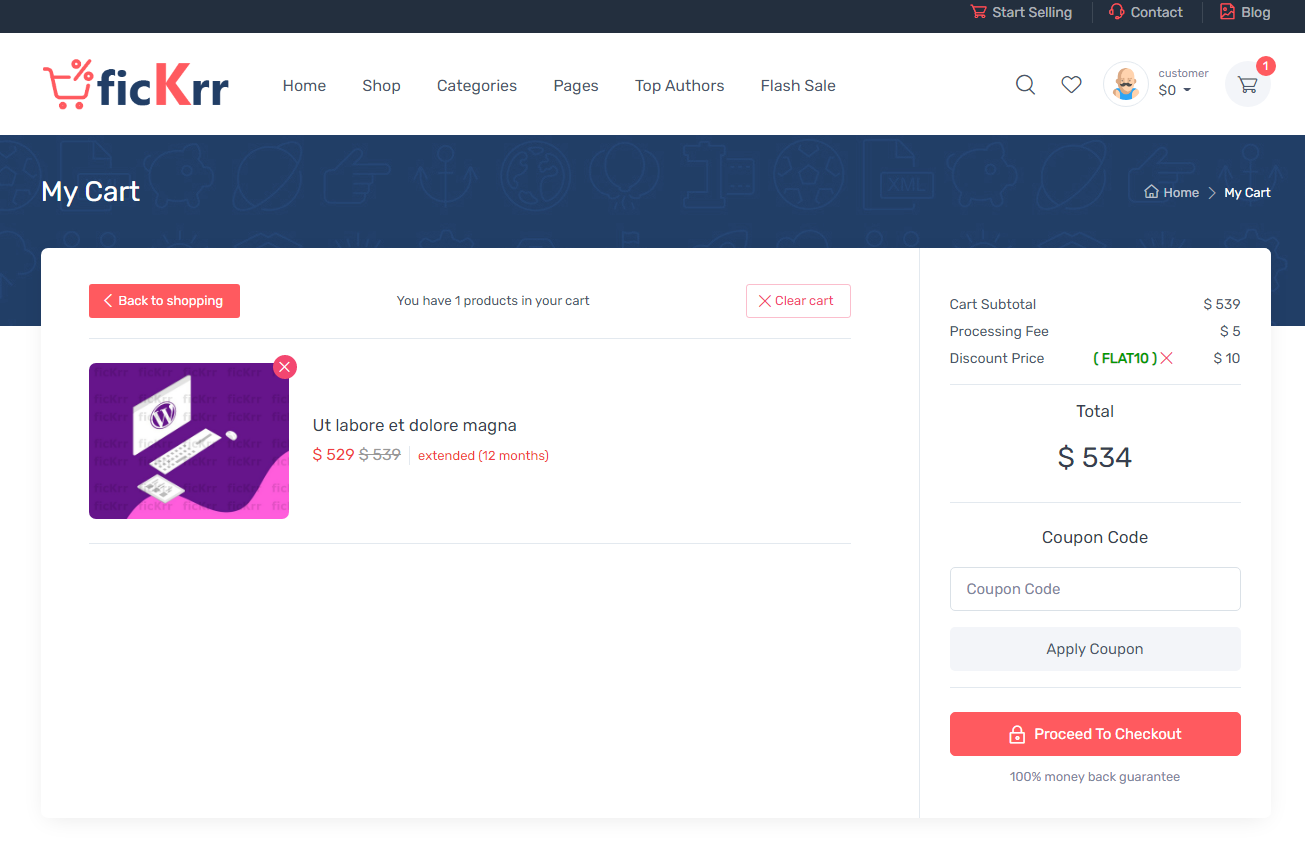
Task: Open the Top Authors menu item
Action: 679,86
